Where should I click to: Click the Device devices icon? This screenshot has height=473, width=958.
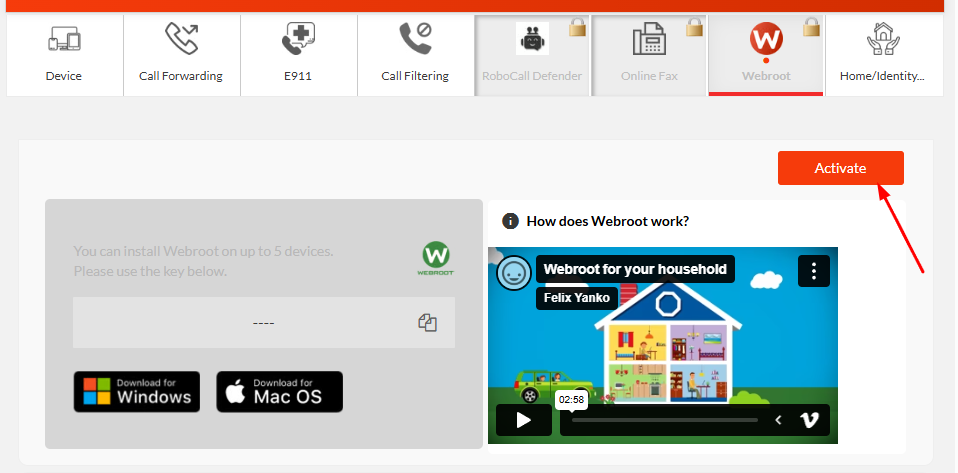pyautogui.click(x=64, y=38)
